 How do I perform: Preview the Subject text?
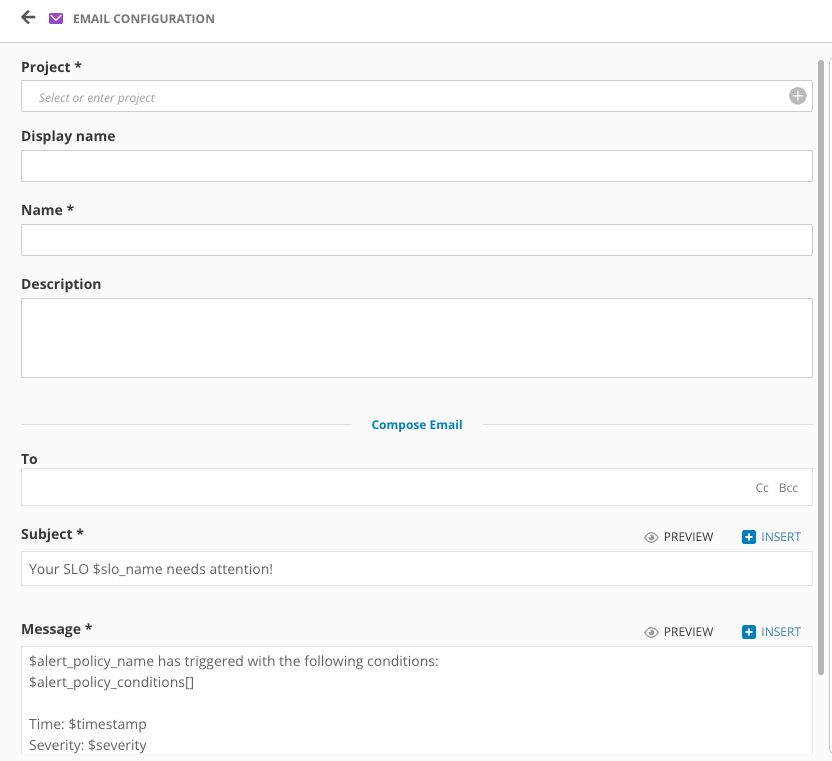[688, 537]
